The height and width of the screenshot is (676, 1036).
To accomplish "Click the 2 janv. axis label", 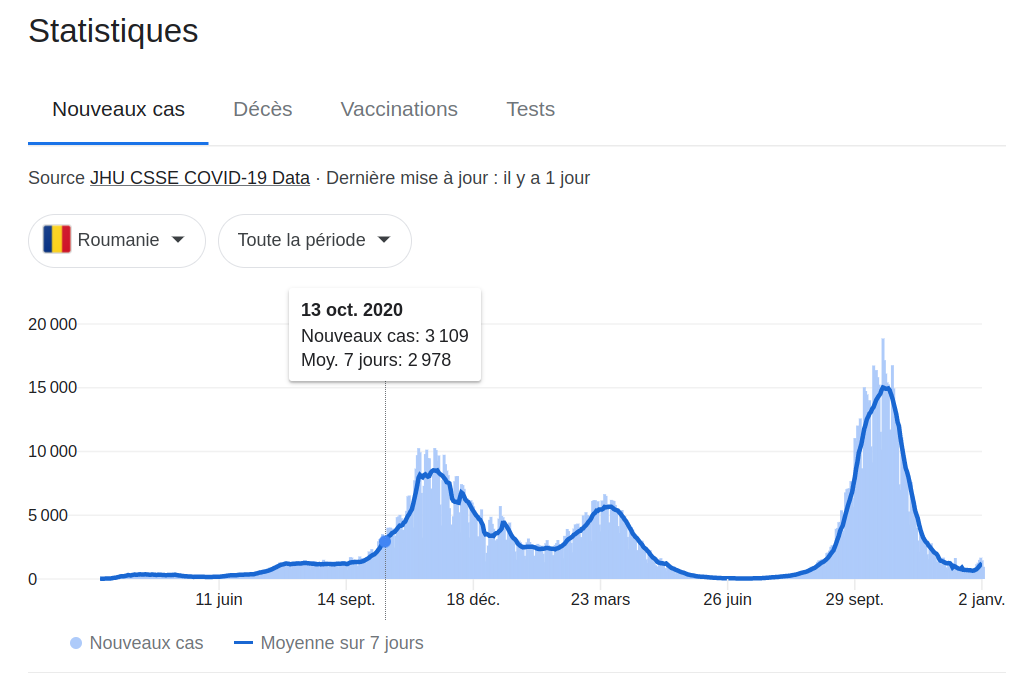I will [x=982, y=599].
